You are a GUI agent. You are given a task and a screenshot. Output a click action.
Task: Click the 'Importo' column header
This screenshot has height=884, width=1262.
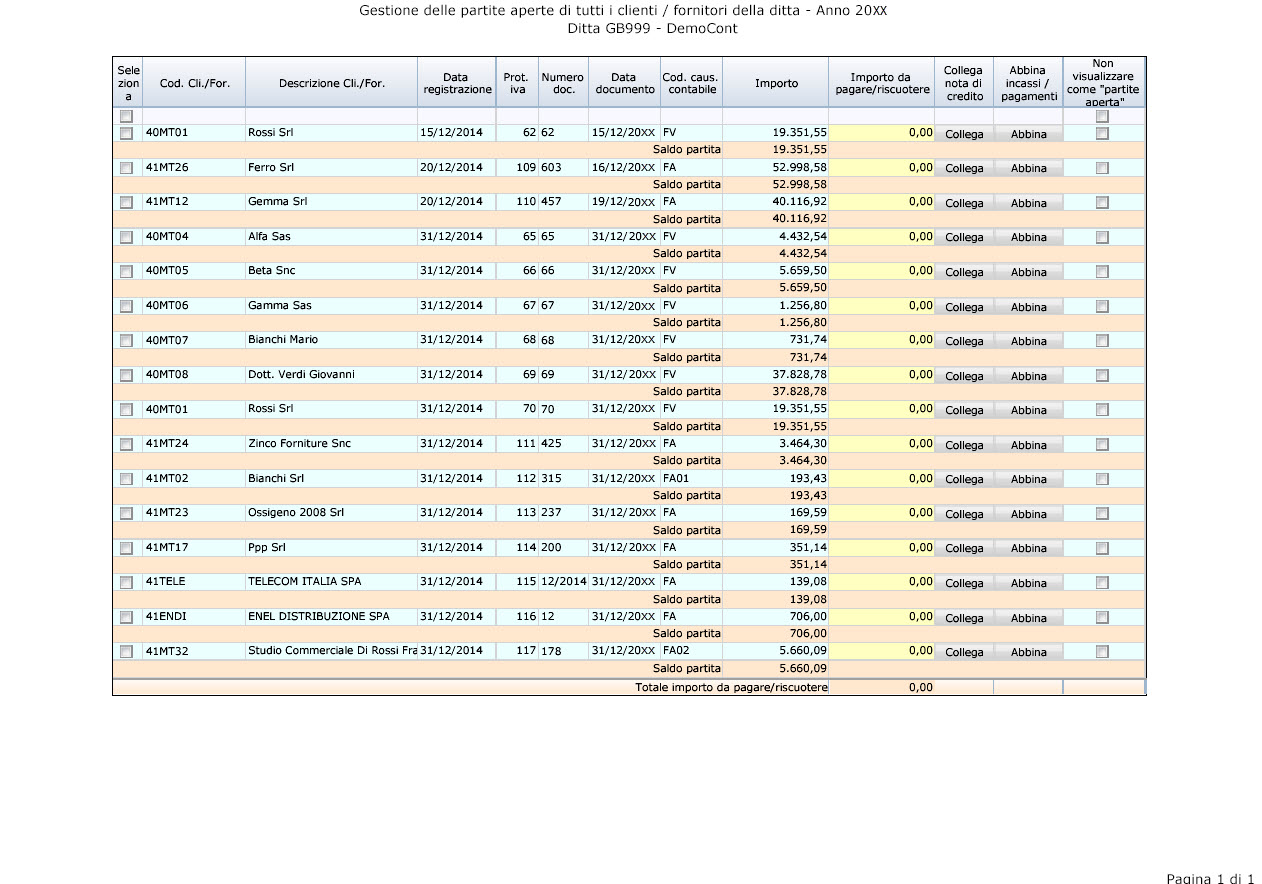tap(776, 83)
